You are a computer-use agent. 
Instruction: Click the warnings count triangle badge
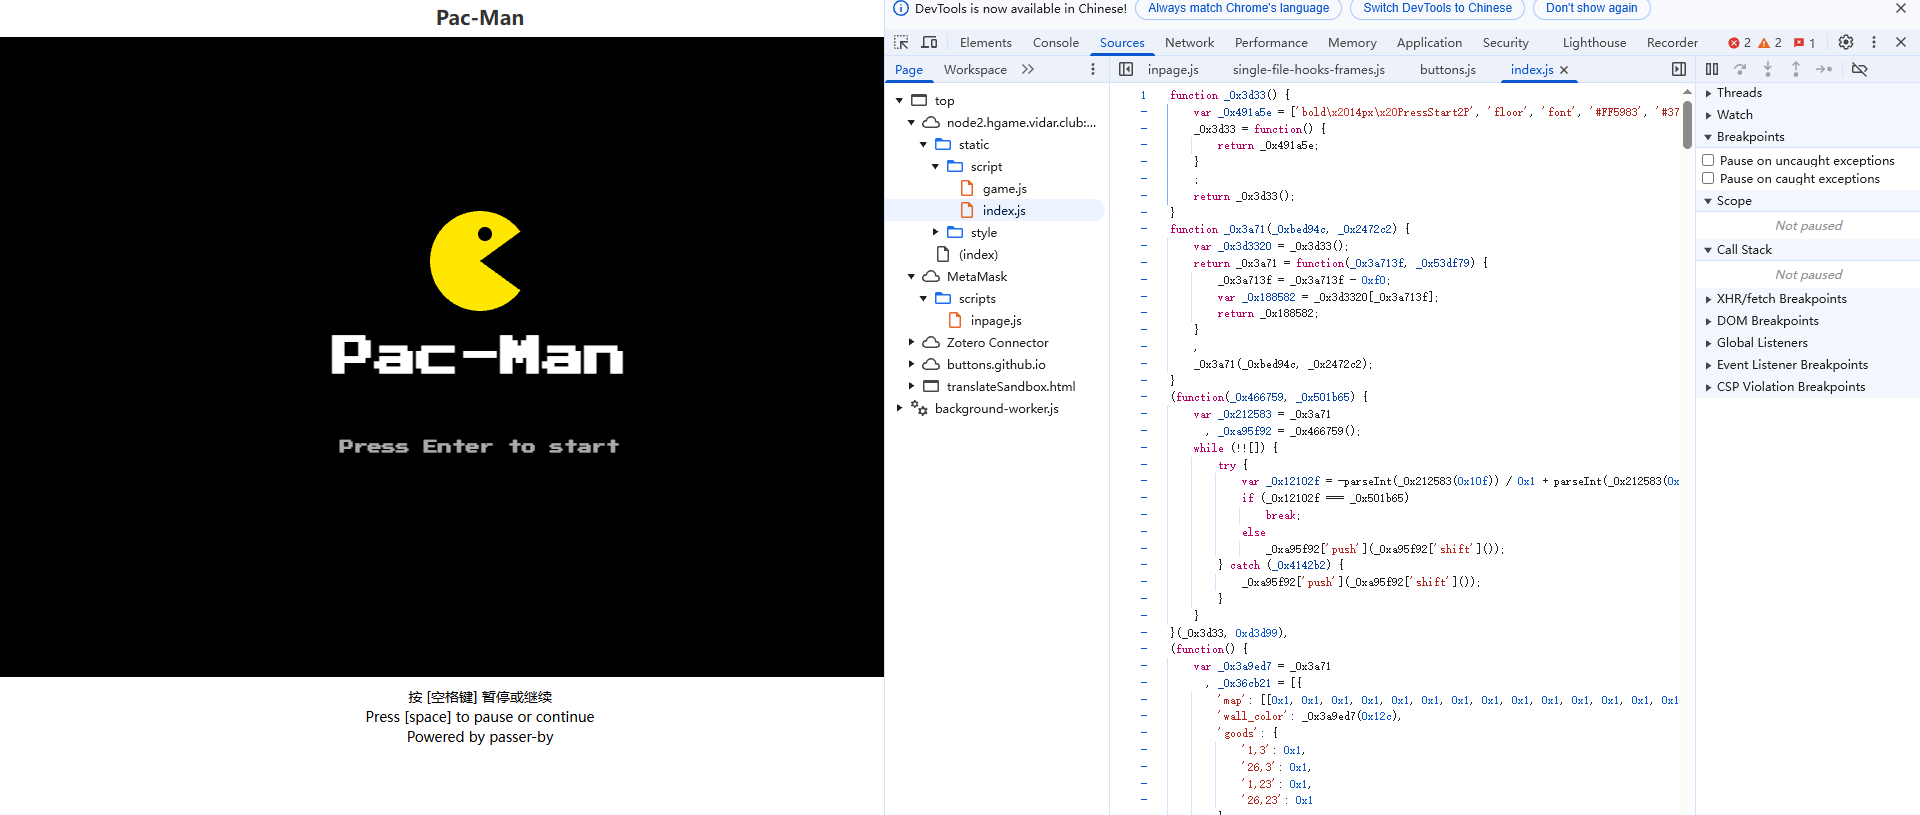(1770, 43)
